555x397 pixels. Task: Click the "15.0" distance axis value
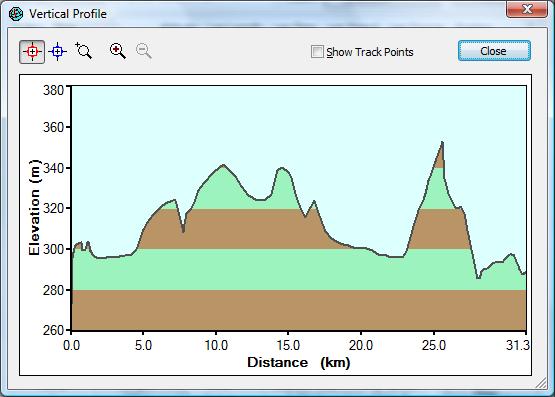(x=288, y=345)
